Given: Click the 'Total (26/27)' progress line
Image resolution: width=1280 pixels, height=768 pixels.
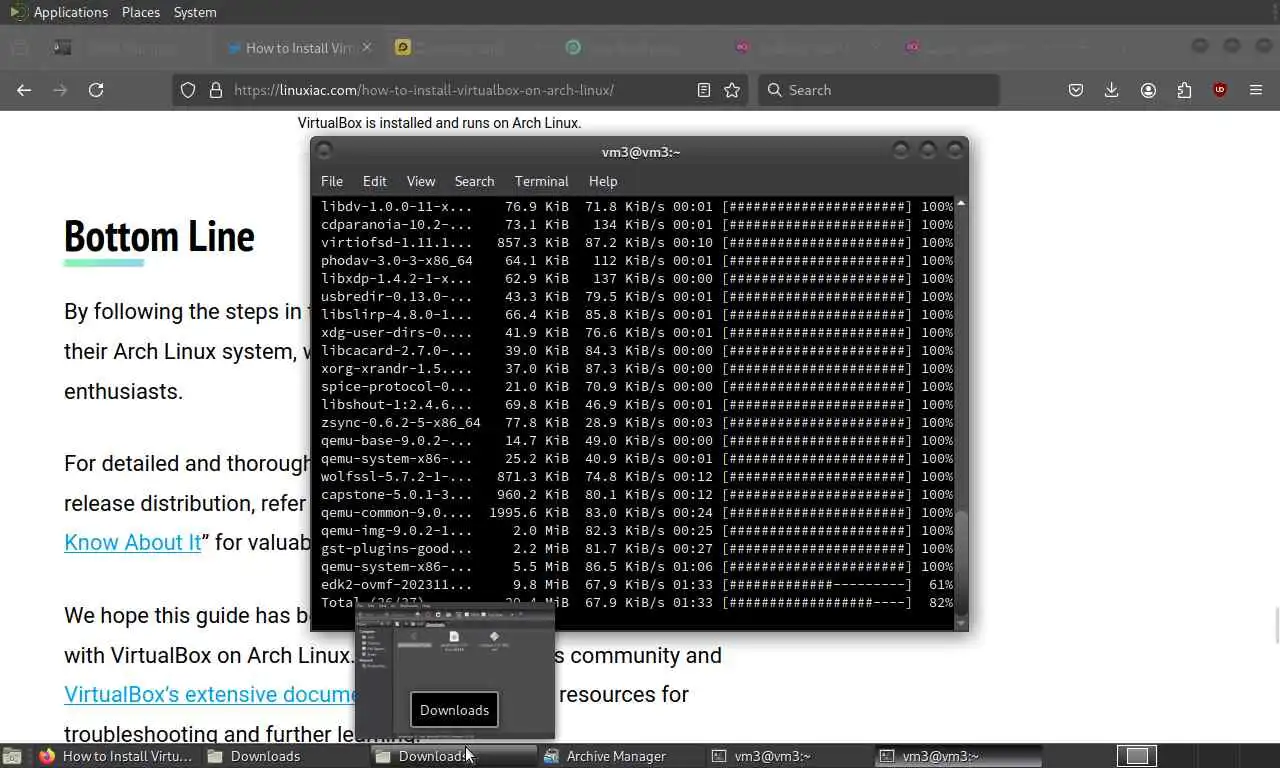Looking at the screenshot, I should pos(637,602).
